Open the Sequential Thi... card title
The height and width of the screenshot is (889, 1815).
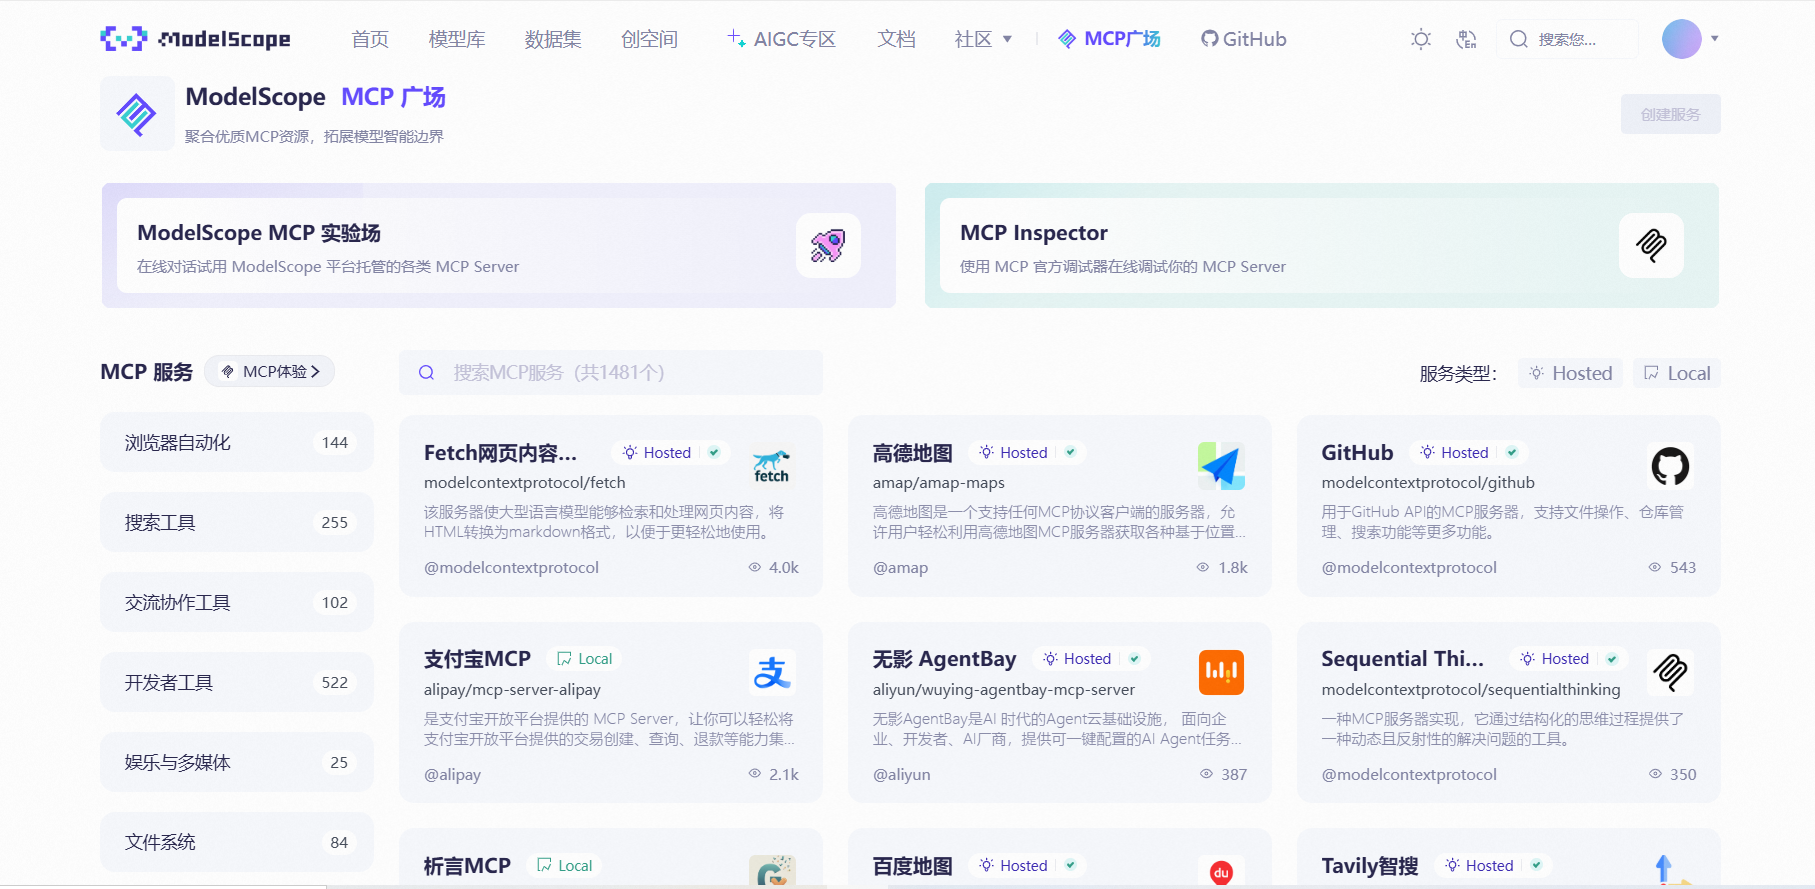tap(1402, 659)
